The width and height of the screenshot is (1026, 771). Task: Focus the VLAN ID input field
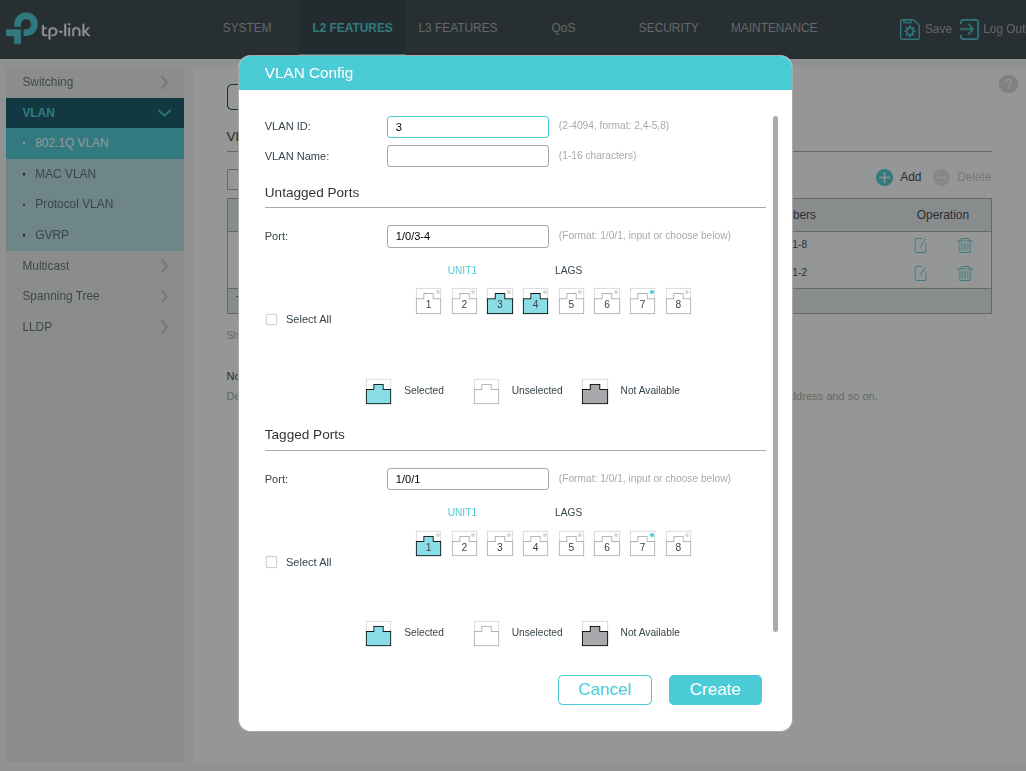(468, 127)
